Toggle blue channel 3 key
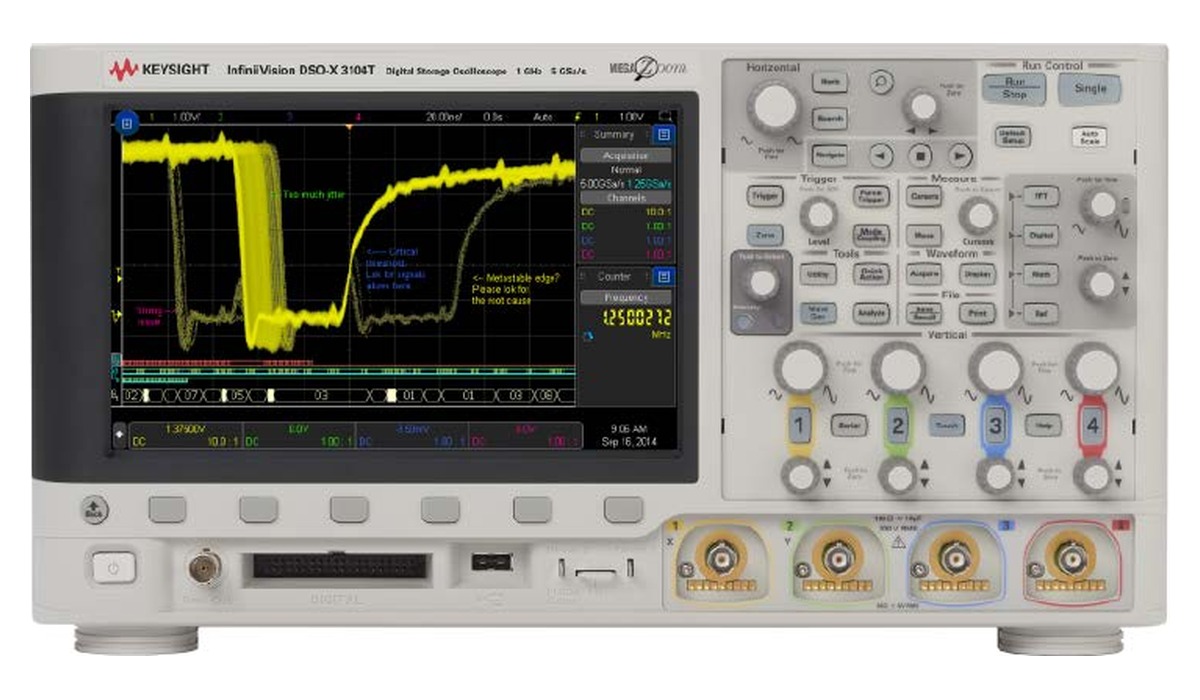 [x=995, y=426]
